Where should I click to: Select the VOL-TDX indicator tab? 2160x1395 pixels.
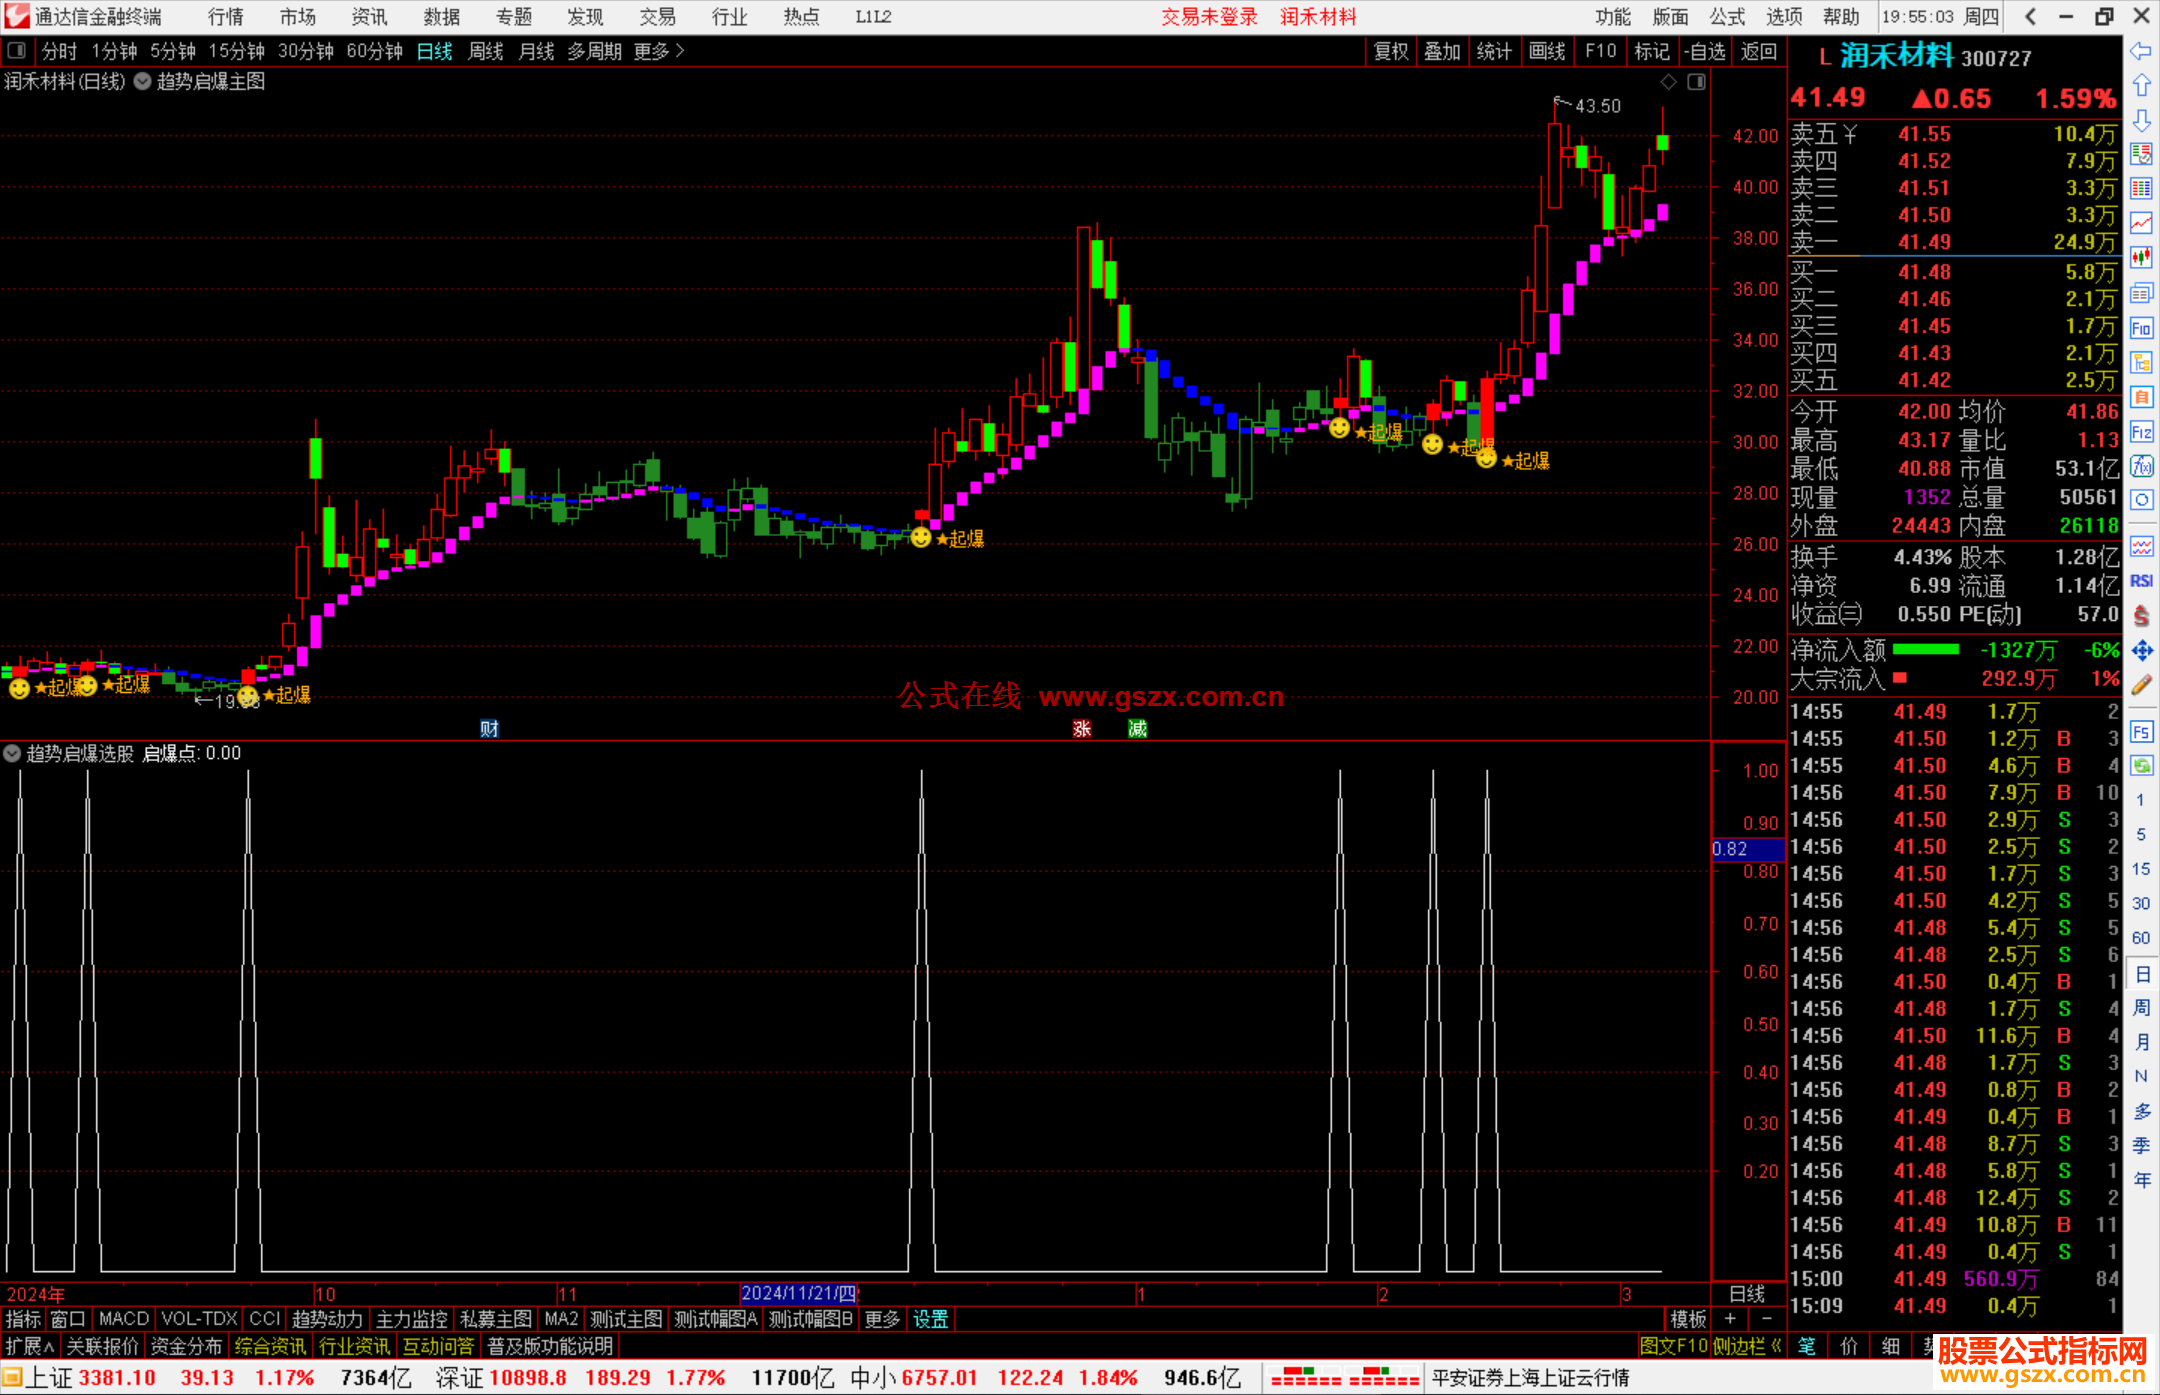coord(199,1320)
